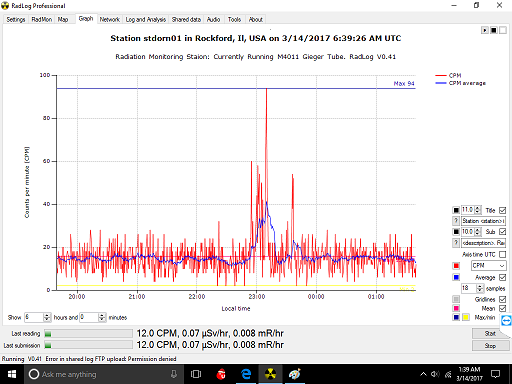The width and height of the screenshot is (512, 384).
Task: Click the title text field starting with Station
Action: (x=483, y=221)
